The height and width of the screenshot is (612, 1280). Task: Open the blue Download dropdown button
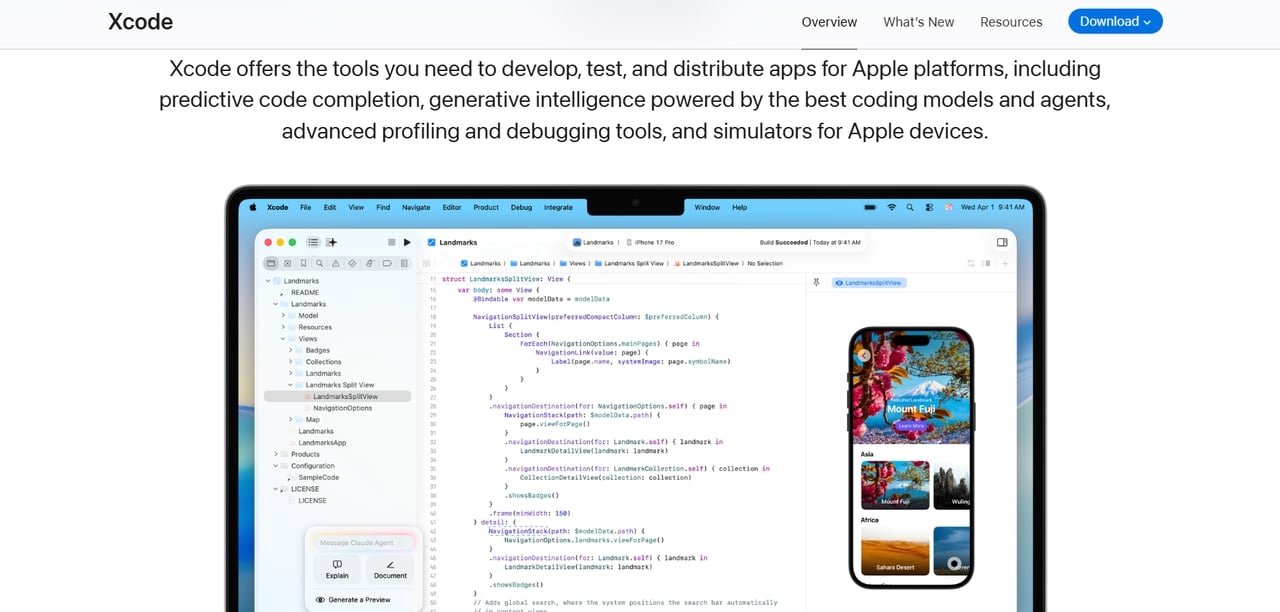[1115, 21]
